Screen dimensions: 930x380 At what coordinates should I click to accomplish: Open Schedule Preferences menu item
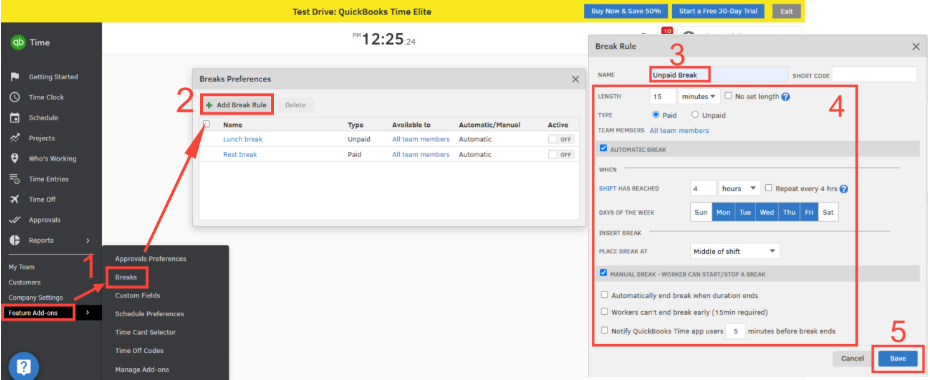[149, 314]
